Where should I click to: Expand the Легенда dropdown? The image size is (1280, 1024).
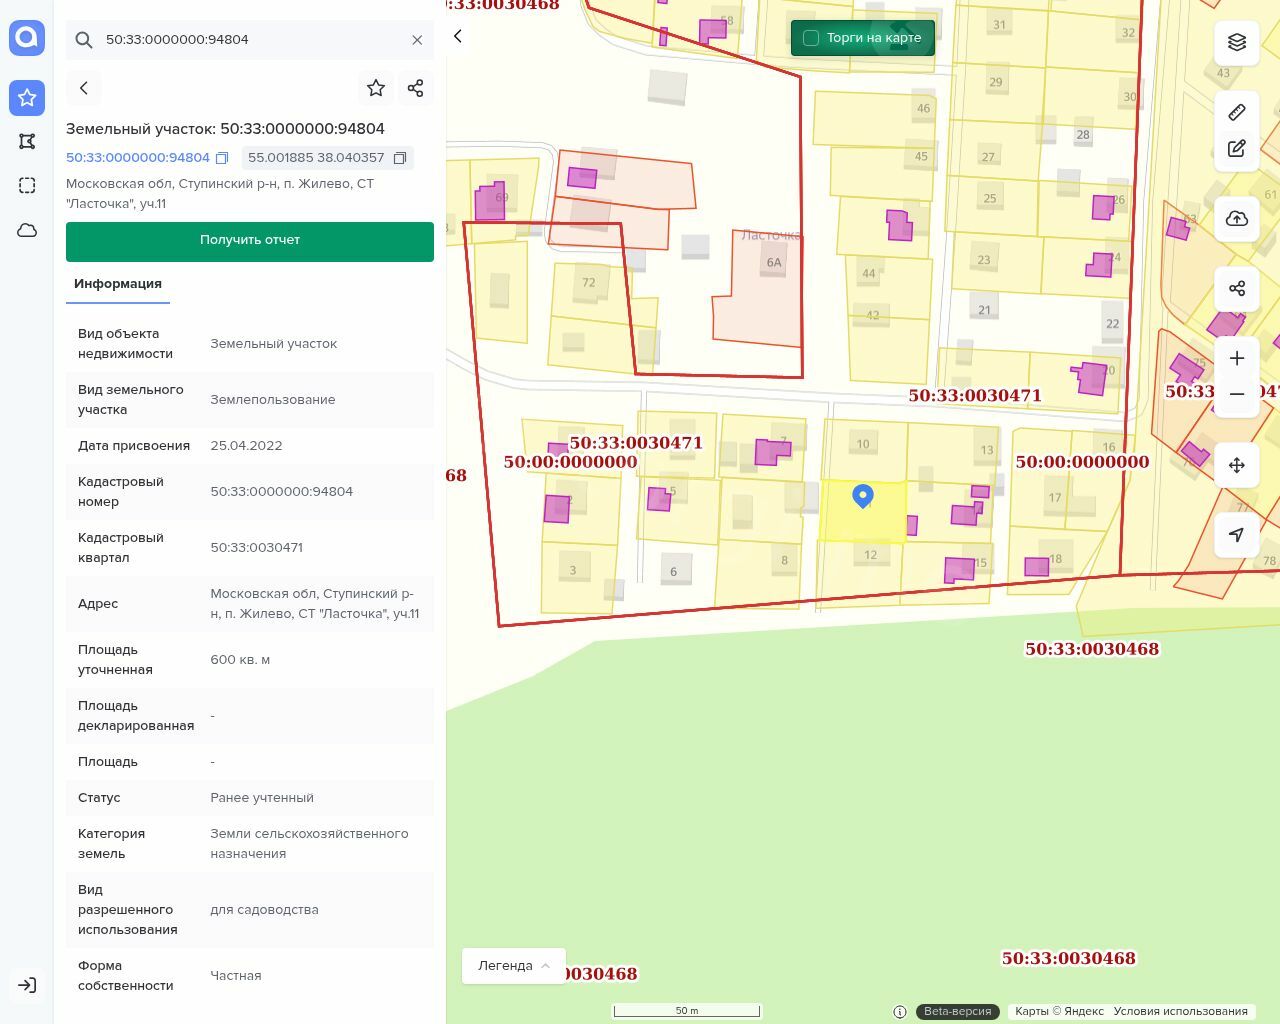tap(514, 966)
